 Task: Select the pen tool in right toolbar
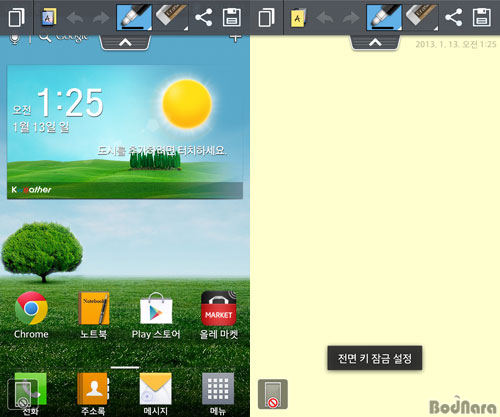pos(384,17)
